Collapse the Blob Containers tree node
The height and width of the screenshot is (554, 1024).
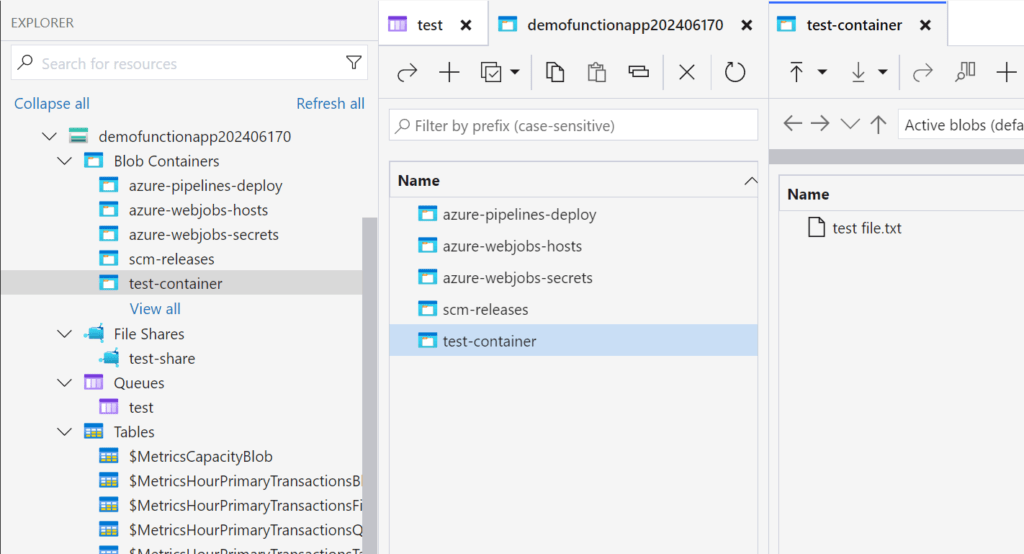pyautogui.click(x=65, y=161)
